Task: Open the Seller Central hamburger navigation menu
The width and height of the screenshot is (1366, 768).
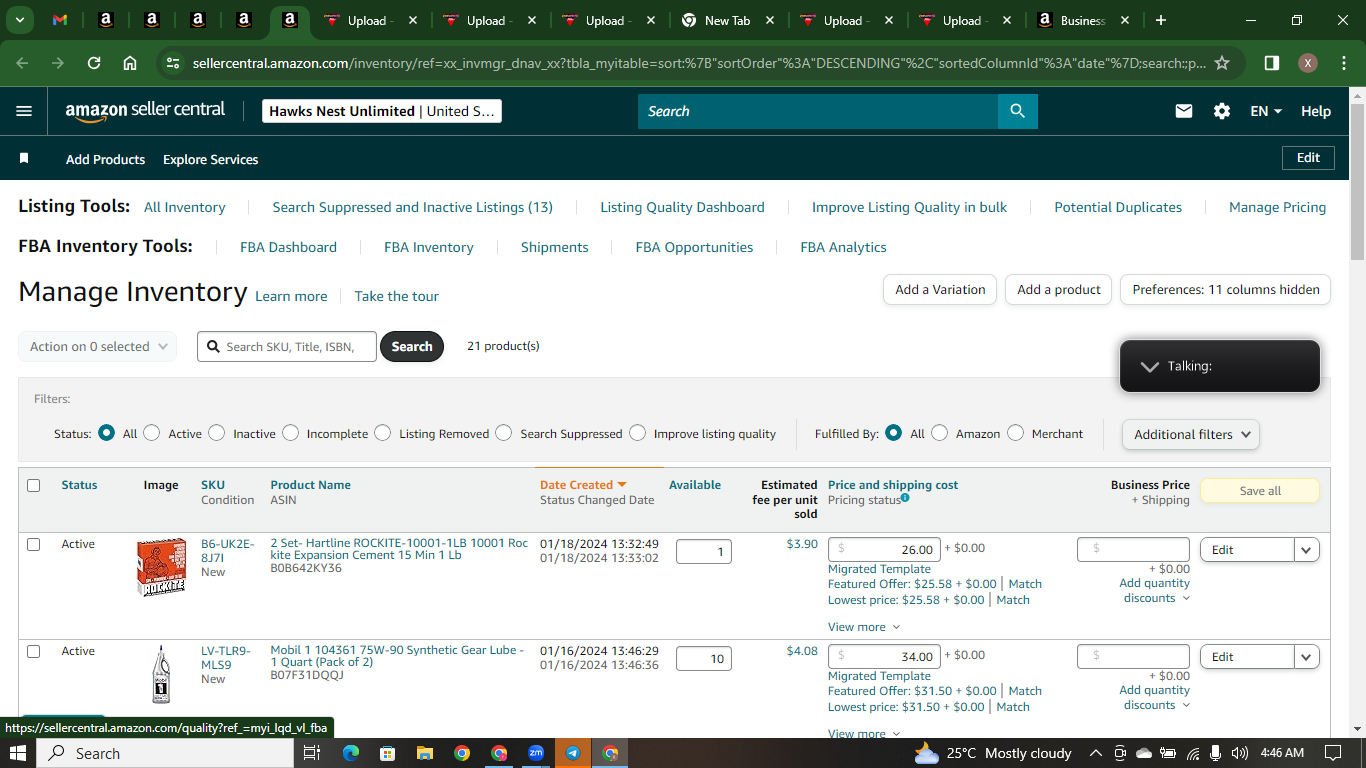Action: pos(24,111)
